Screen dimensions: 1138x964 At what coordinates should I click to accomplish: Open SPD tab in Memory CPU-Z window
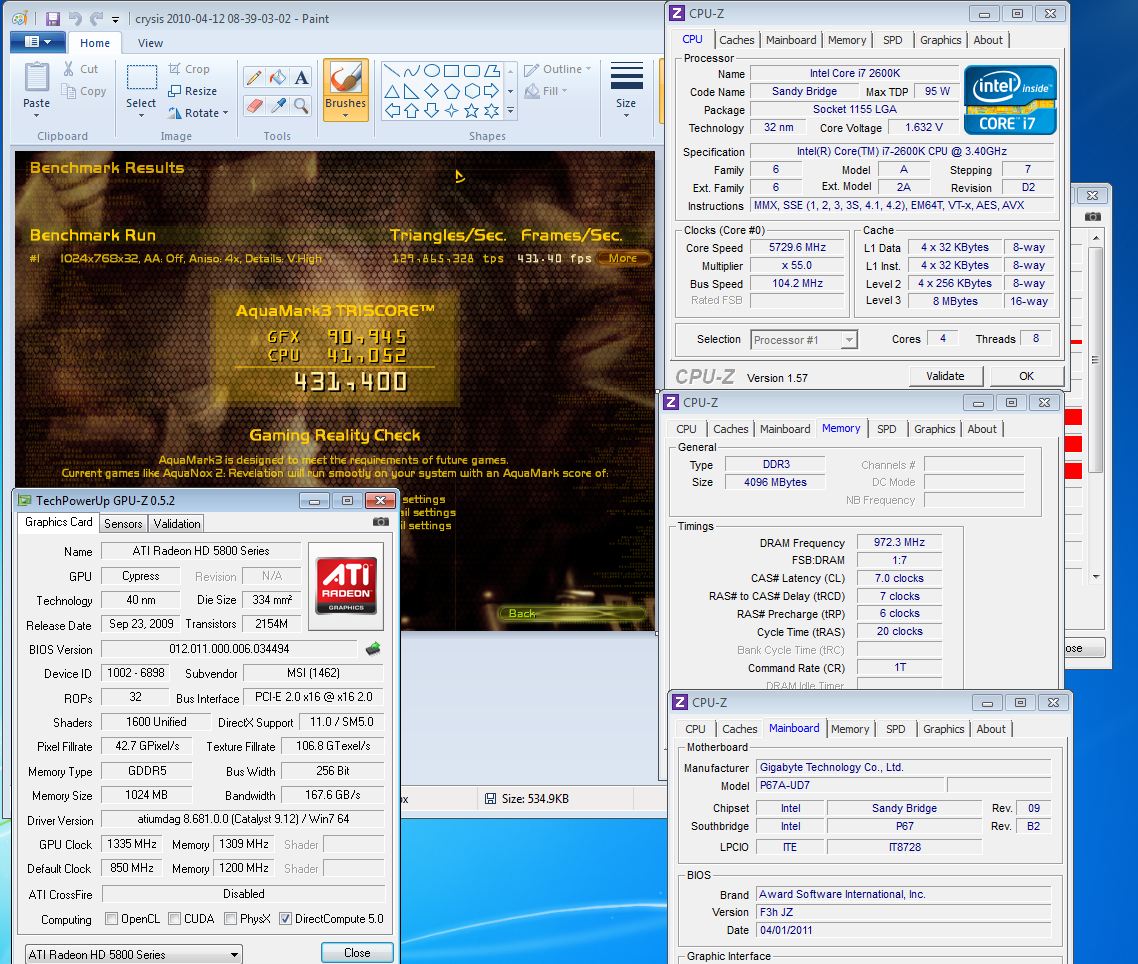point(886,430)
